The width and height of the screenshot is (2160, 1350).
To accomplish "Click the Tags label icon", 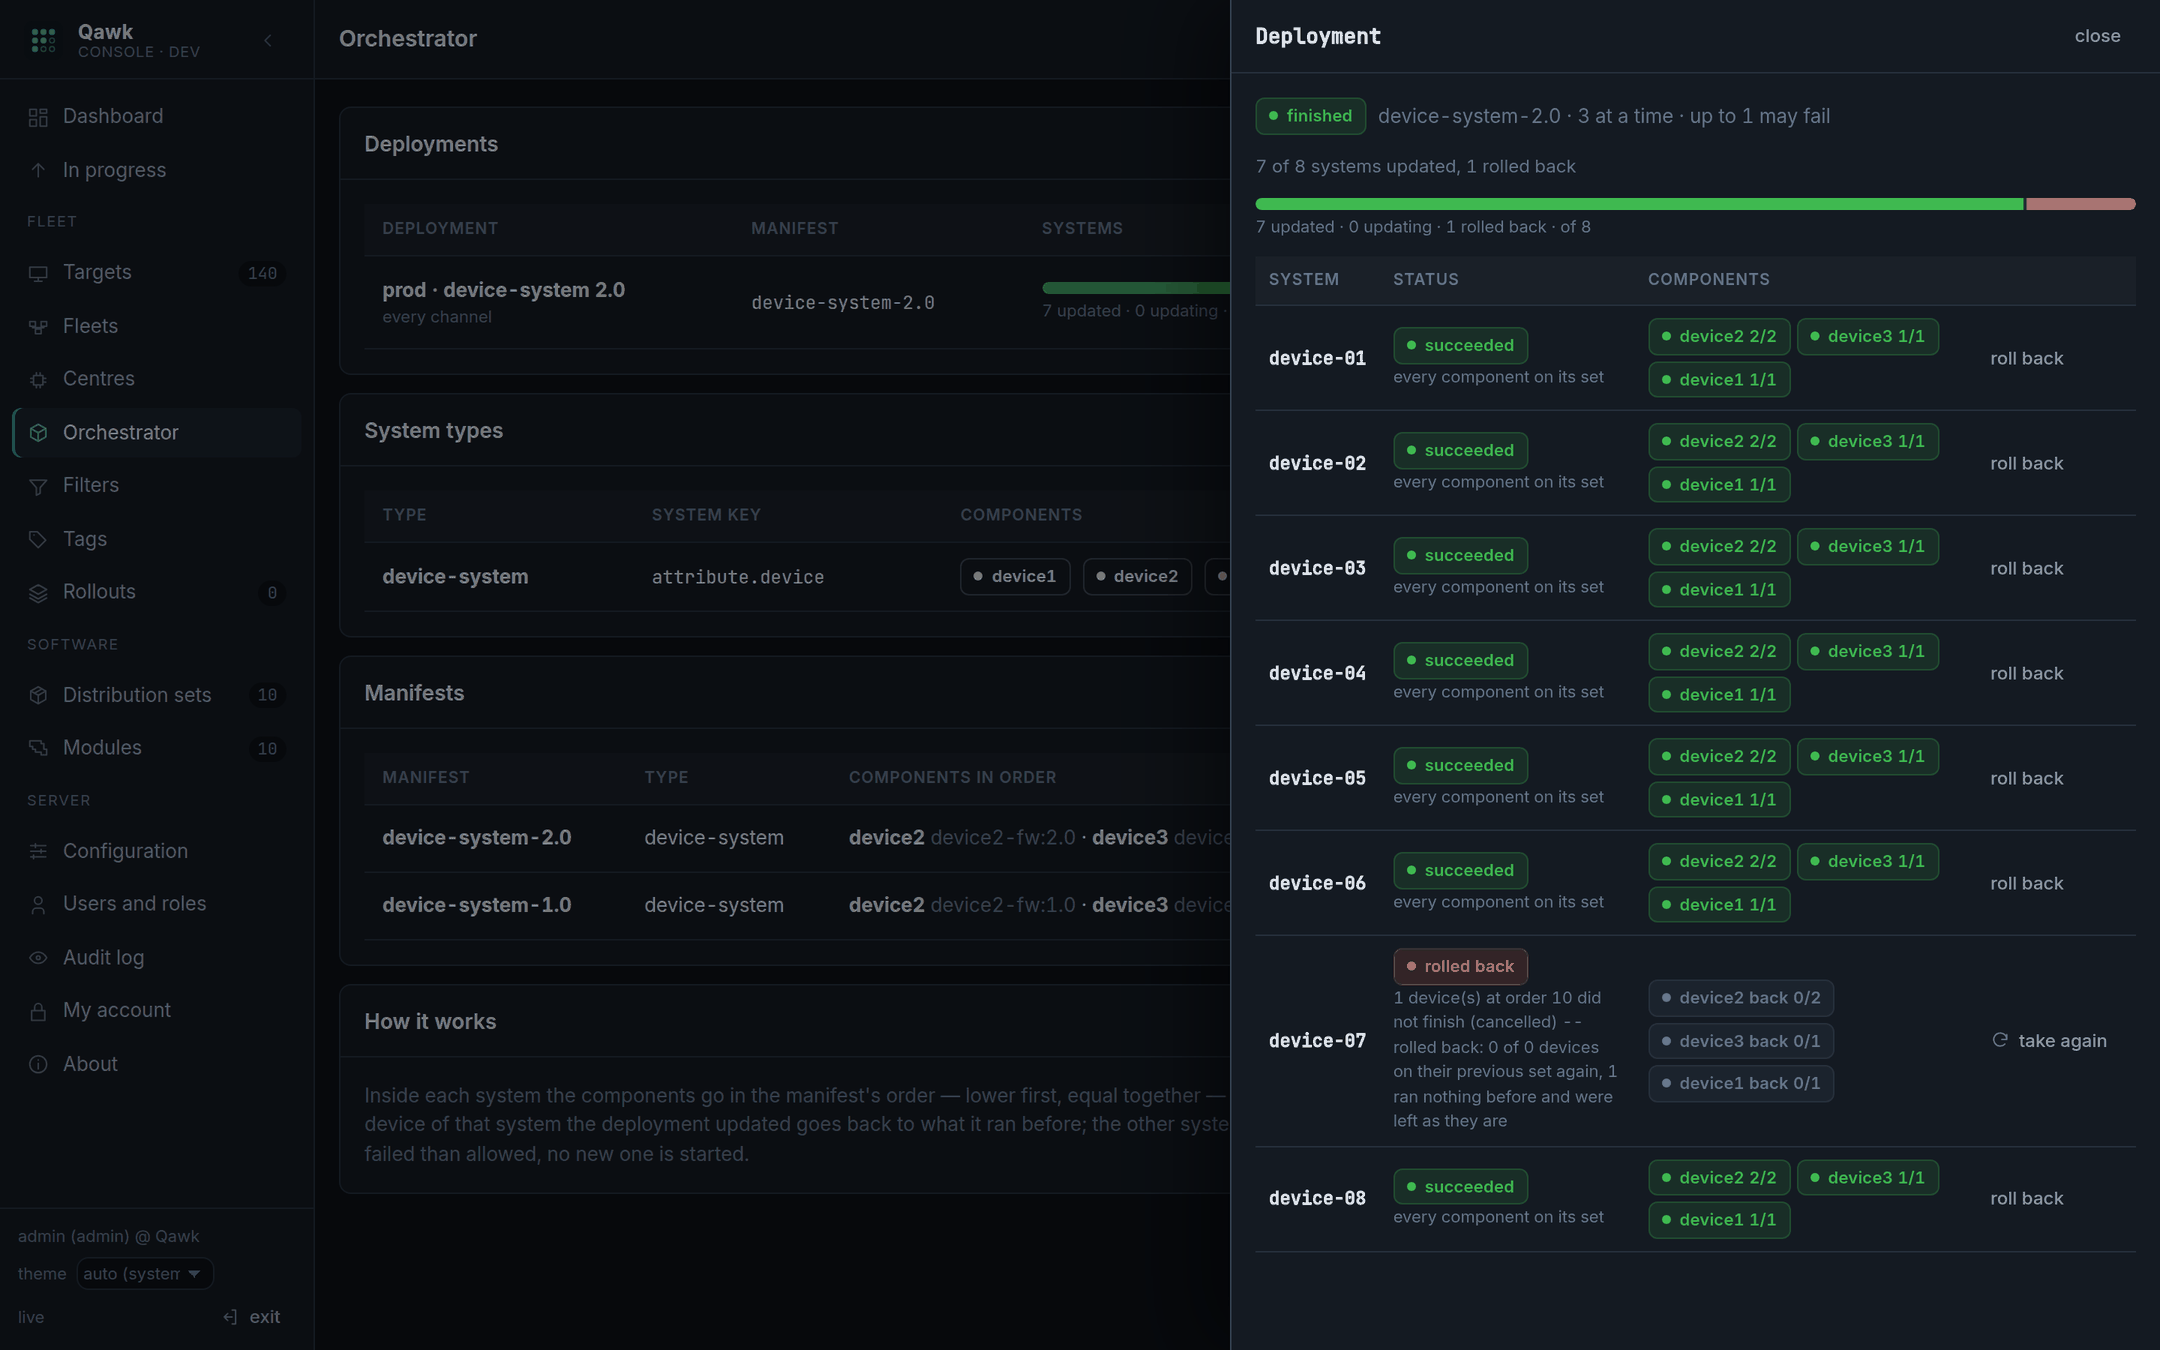I will coord(38,540).
